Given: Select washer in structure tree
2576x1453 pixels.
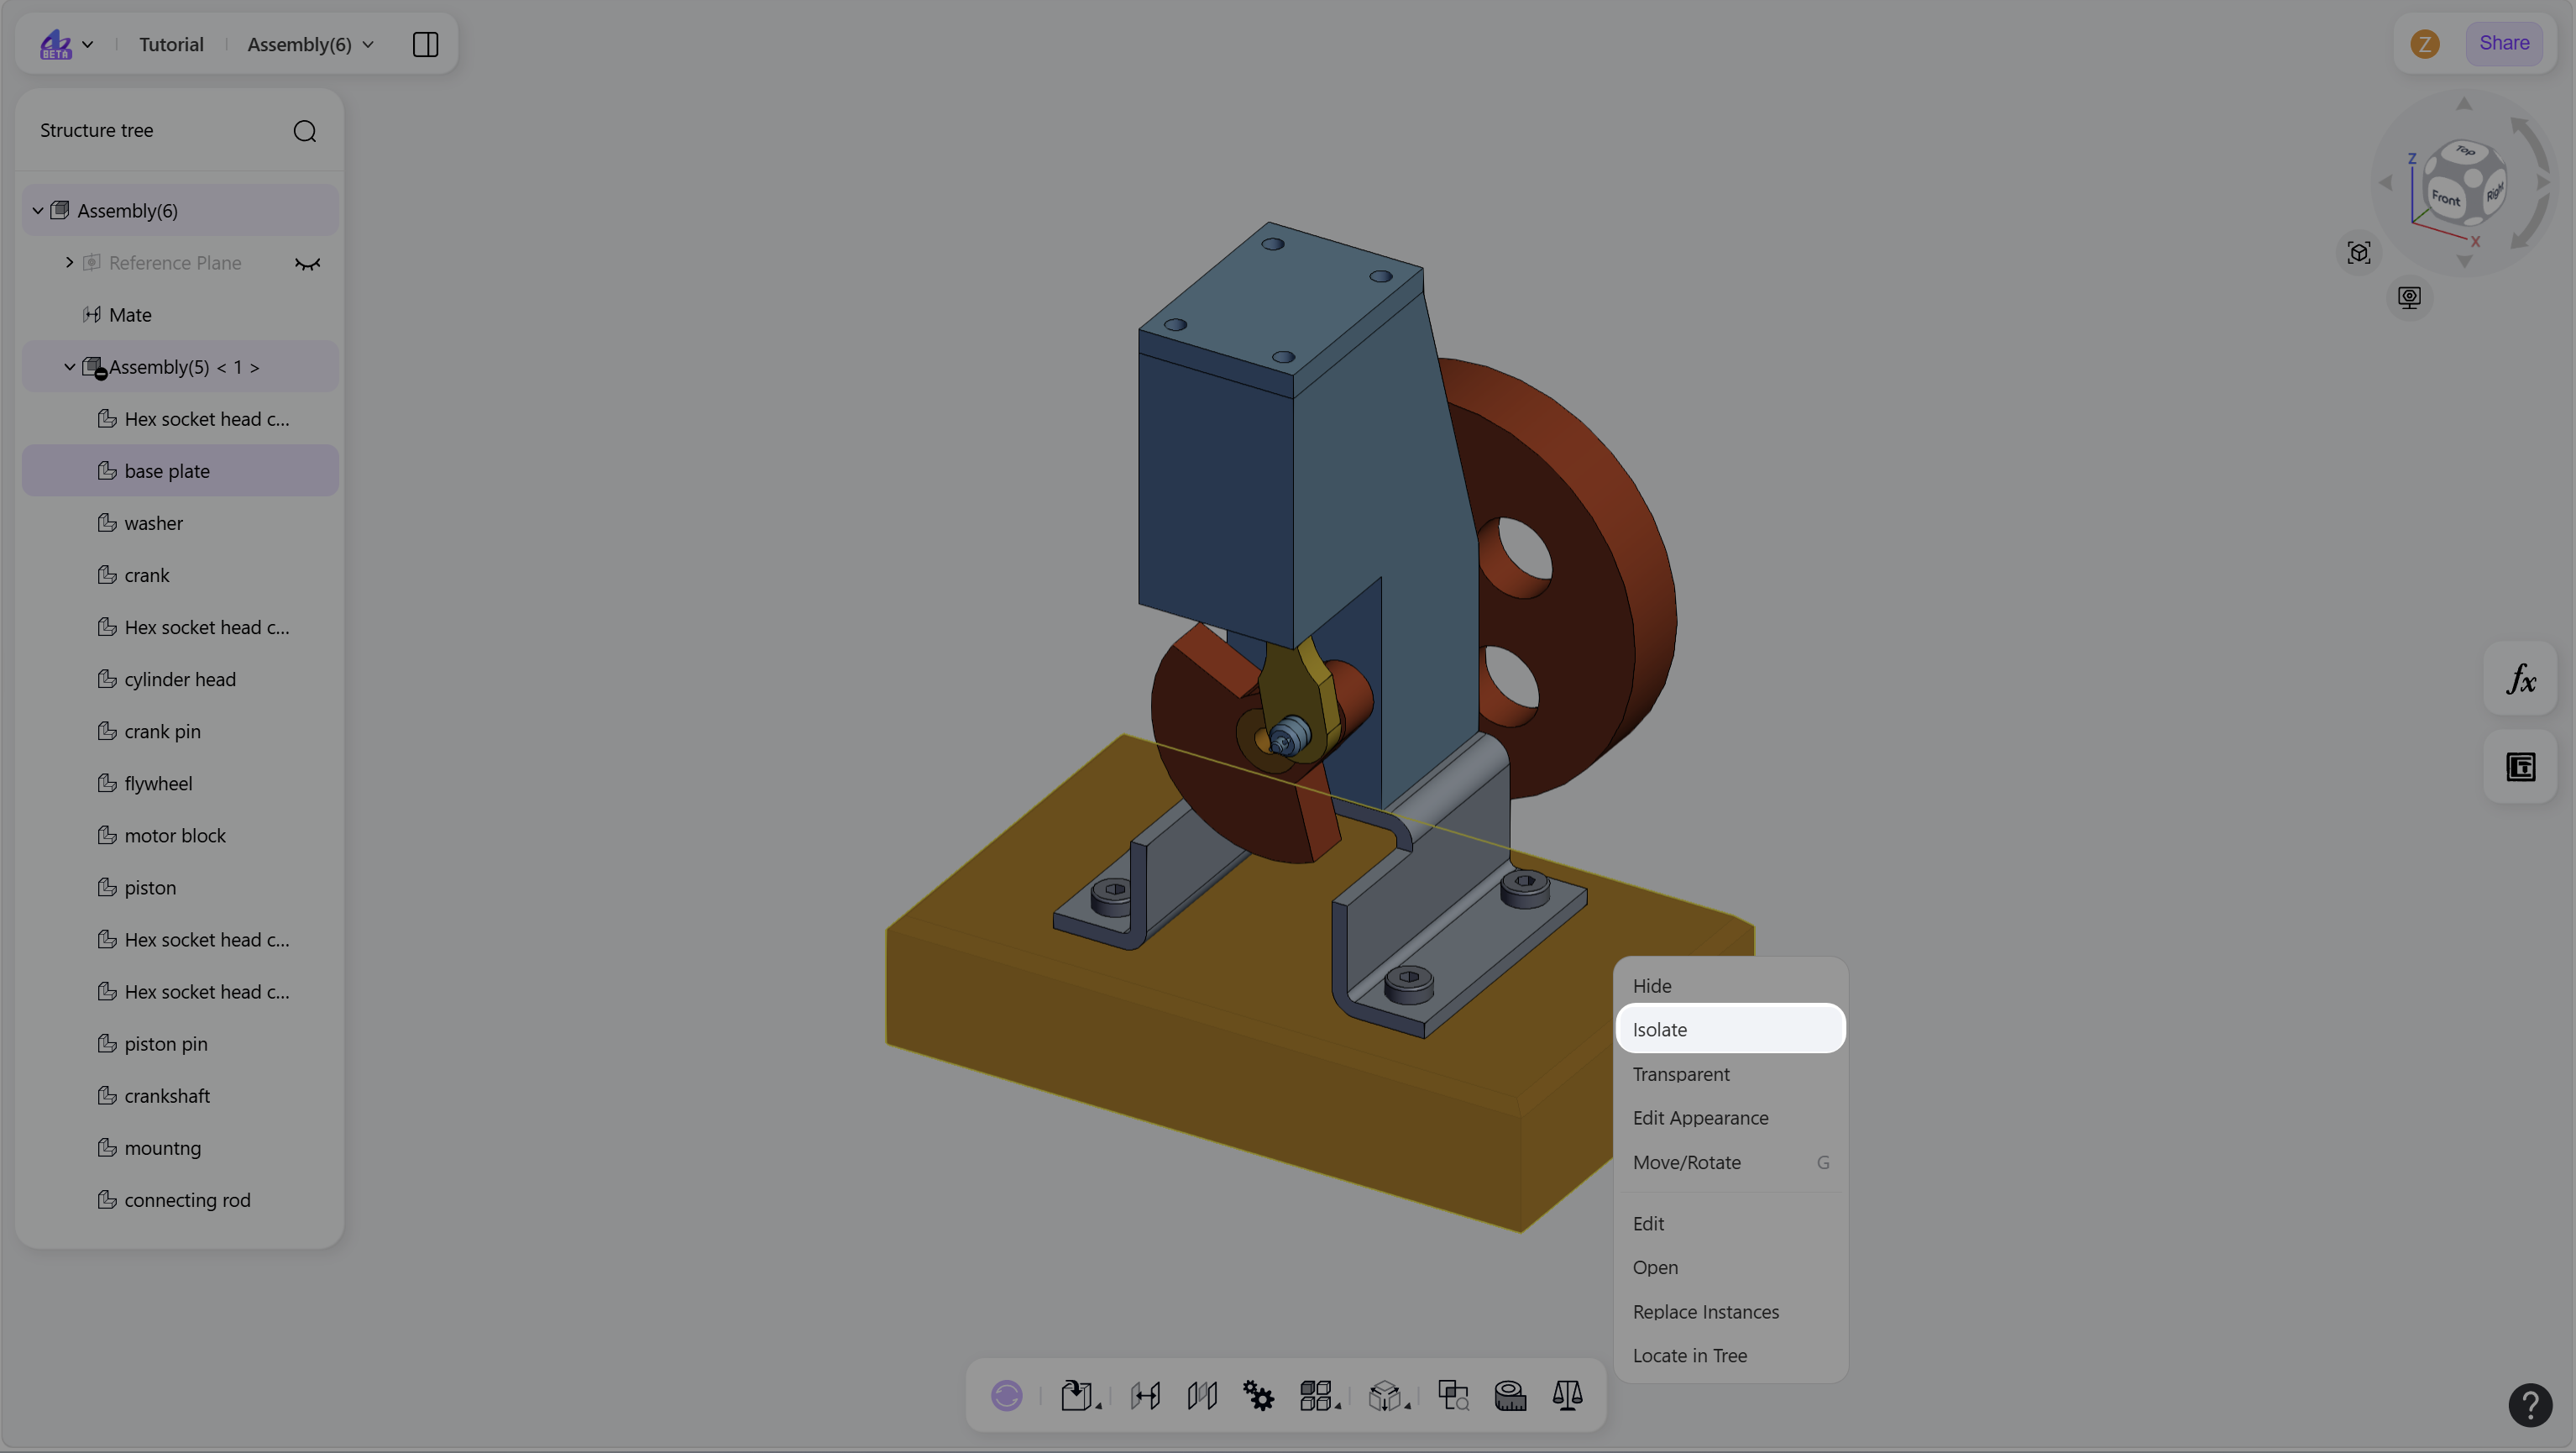Looking at the screenshot, I should pyautogui.click(x=180, y=523).
